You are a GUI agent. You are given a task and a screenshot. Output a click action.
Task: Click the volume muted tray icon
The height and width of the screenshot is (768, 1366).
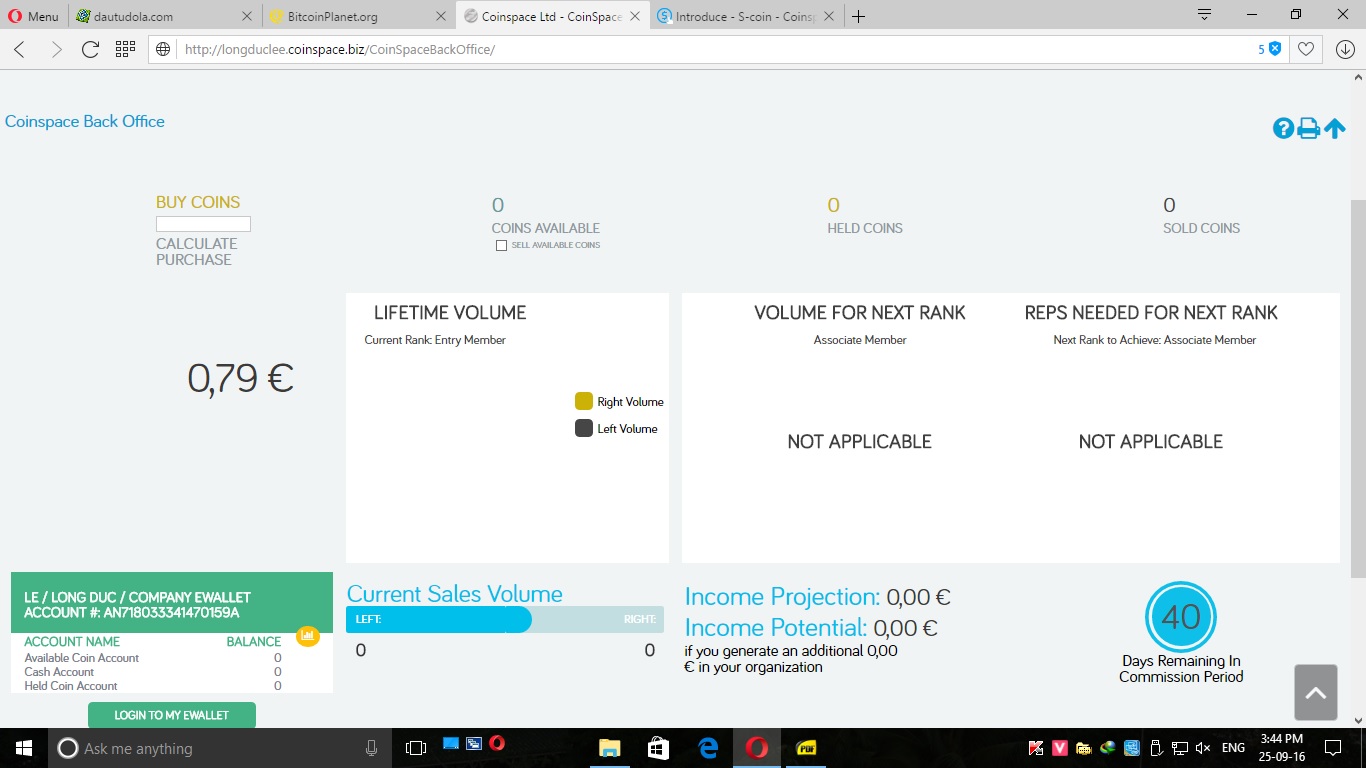1203,748
